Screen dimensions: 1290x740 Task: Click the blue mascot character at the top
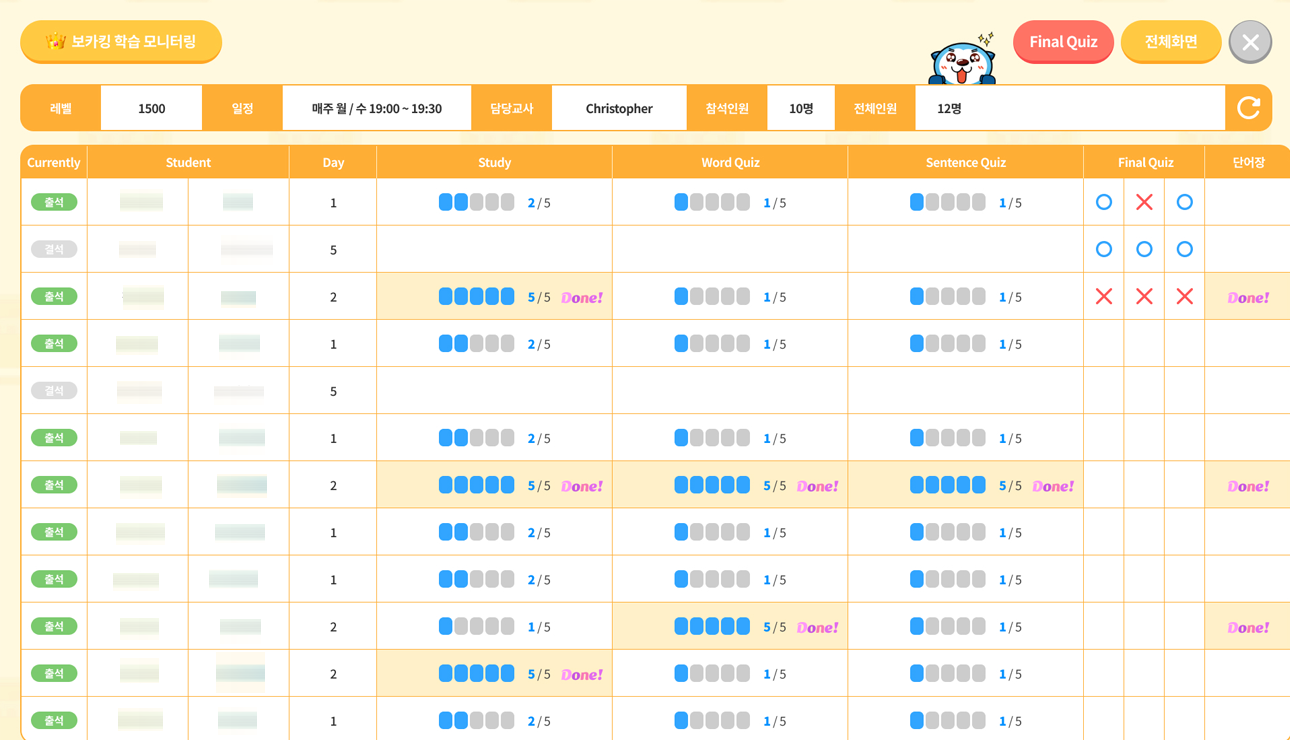click(962, 62)
